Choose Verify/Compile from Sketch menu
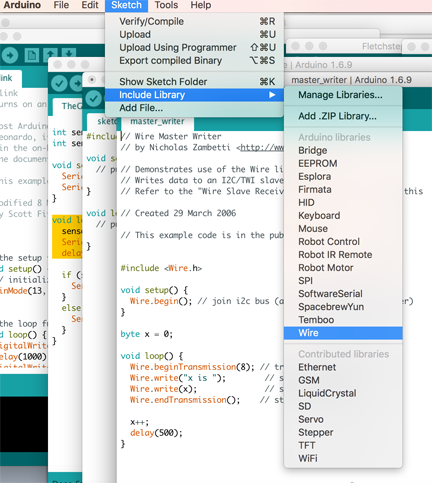 (x=194, y=21)
